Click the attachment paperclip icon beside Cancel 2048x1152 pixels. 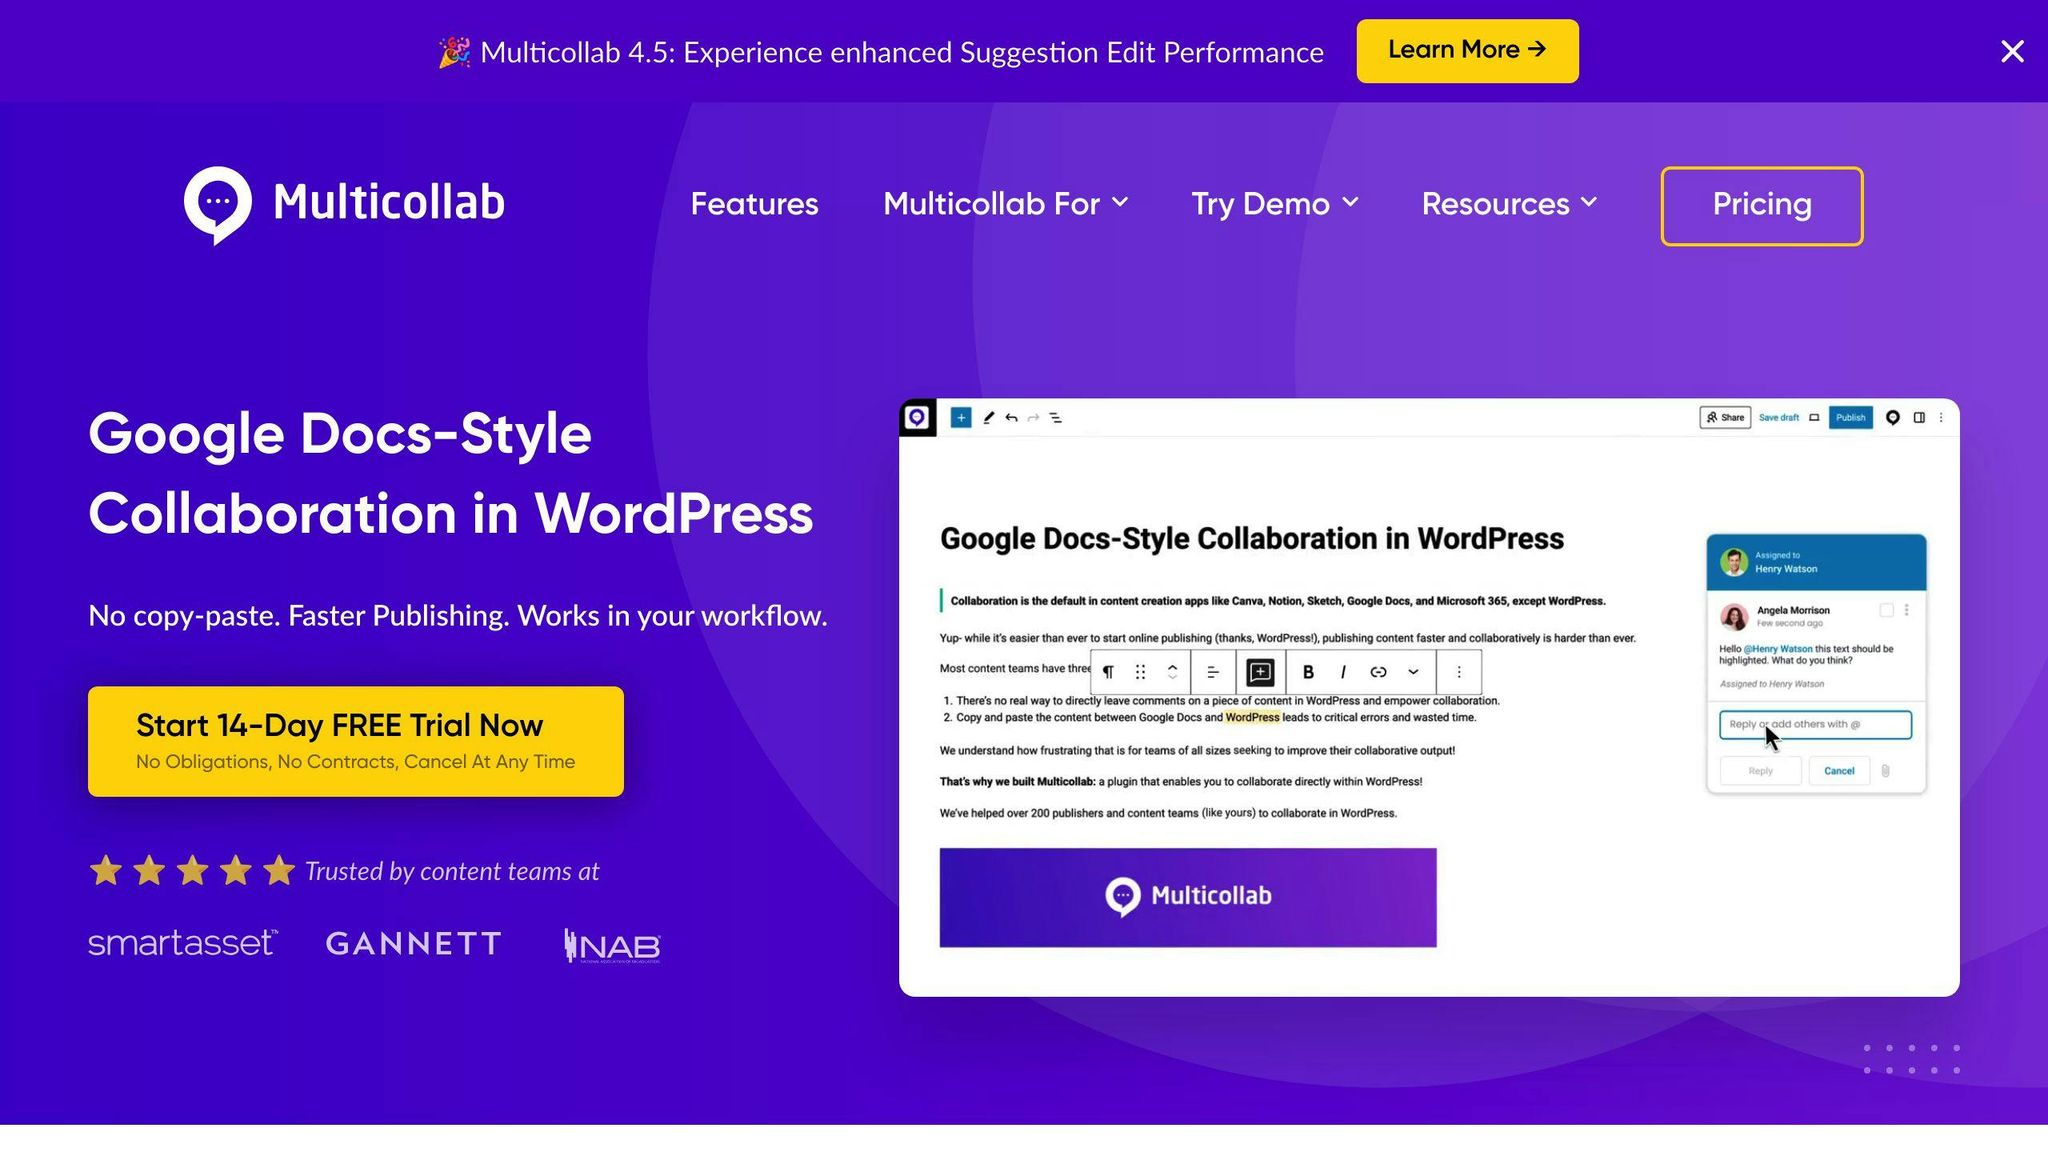click(1885, 771)
